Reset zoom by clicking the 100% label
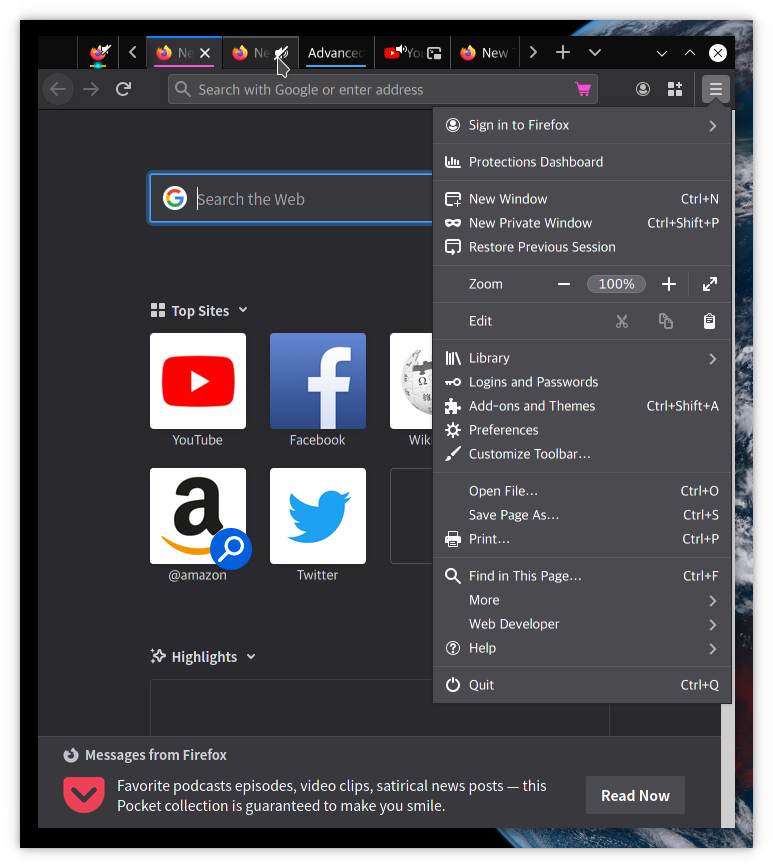 (616, 284)
